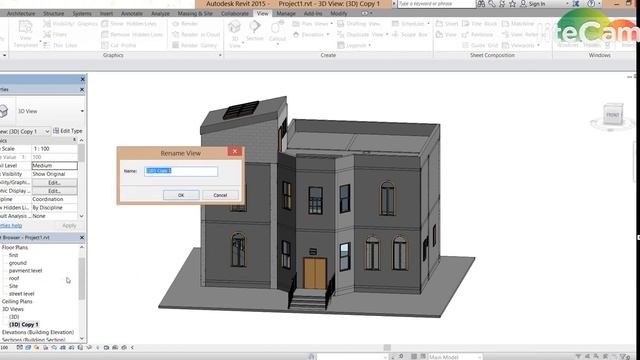
Task: Close the Project Browser panel
Action: pyautogui.click(x=82, y=238)
